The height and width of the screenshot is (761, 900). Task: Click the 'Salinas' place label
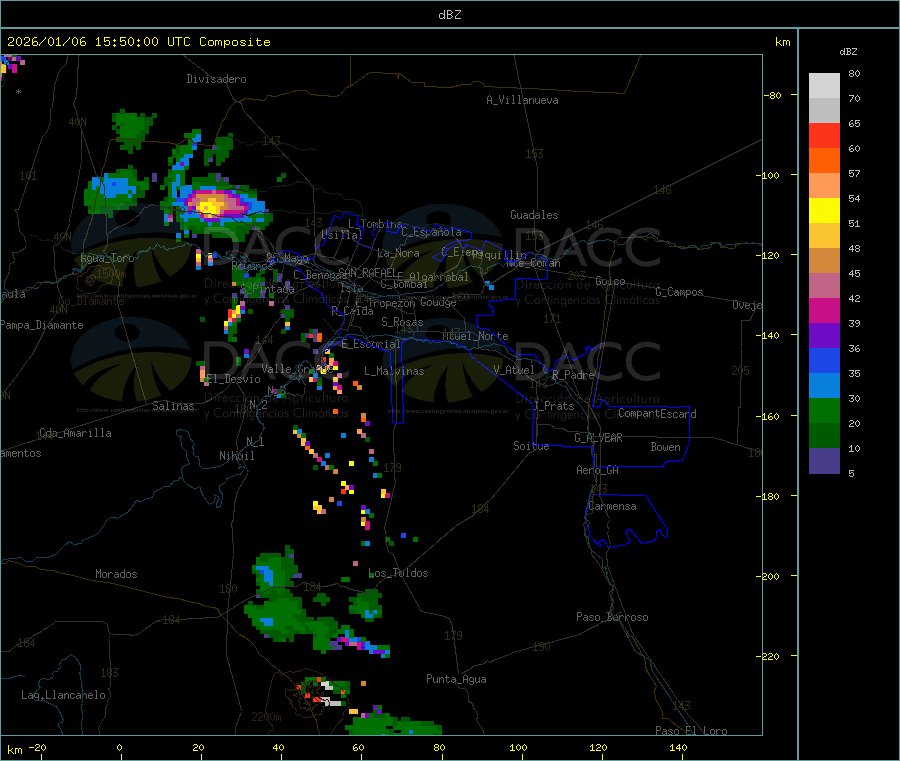[x=173, y=406]
